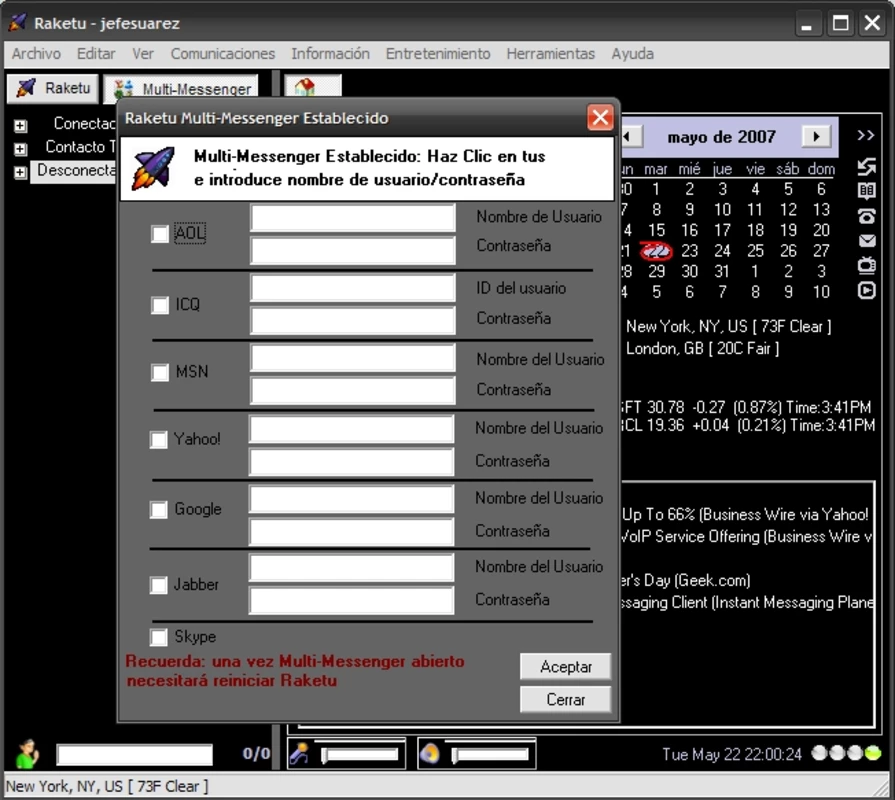895x800 pixels.
Task: Expand the Conectado tree group
Action: [x=21, y=126]
